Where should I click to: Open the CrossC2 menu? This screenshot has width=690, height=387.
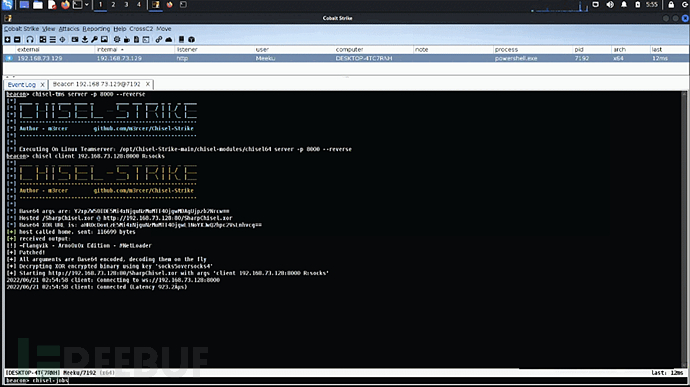tap(141, 29)
